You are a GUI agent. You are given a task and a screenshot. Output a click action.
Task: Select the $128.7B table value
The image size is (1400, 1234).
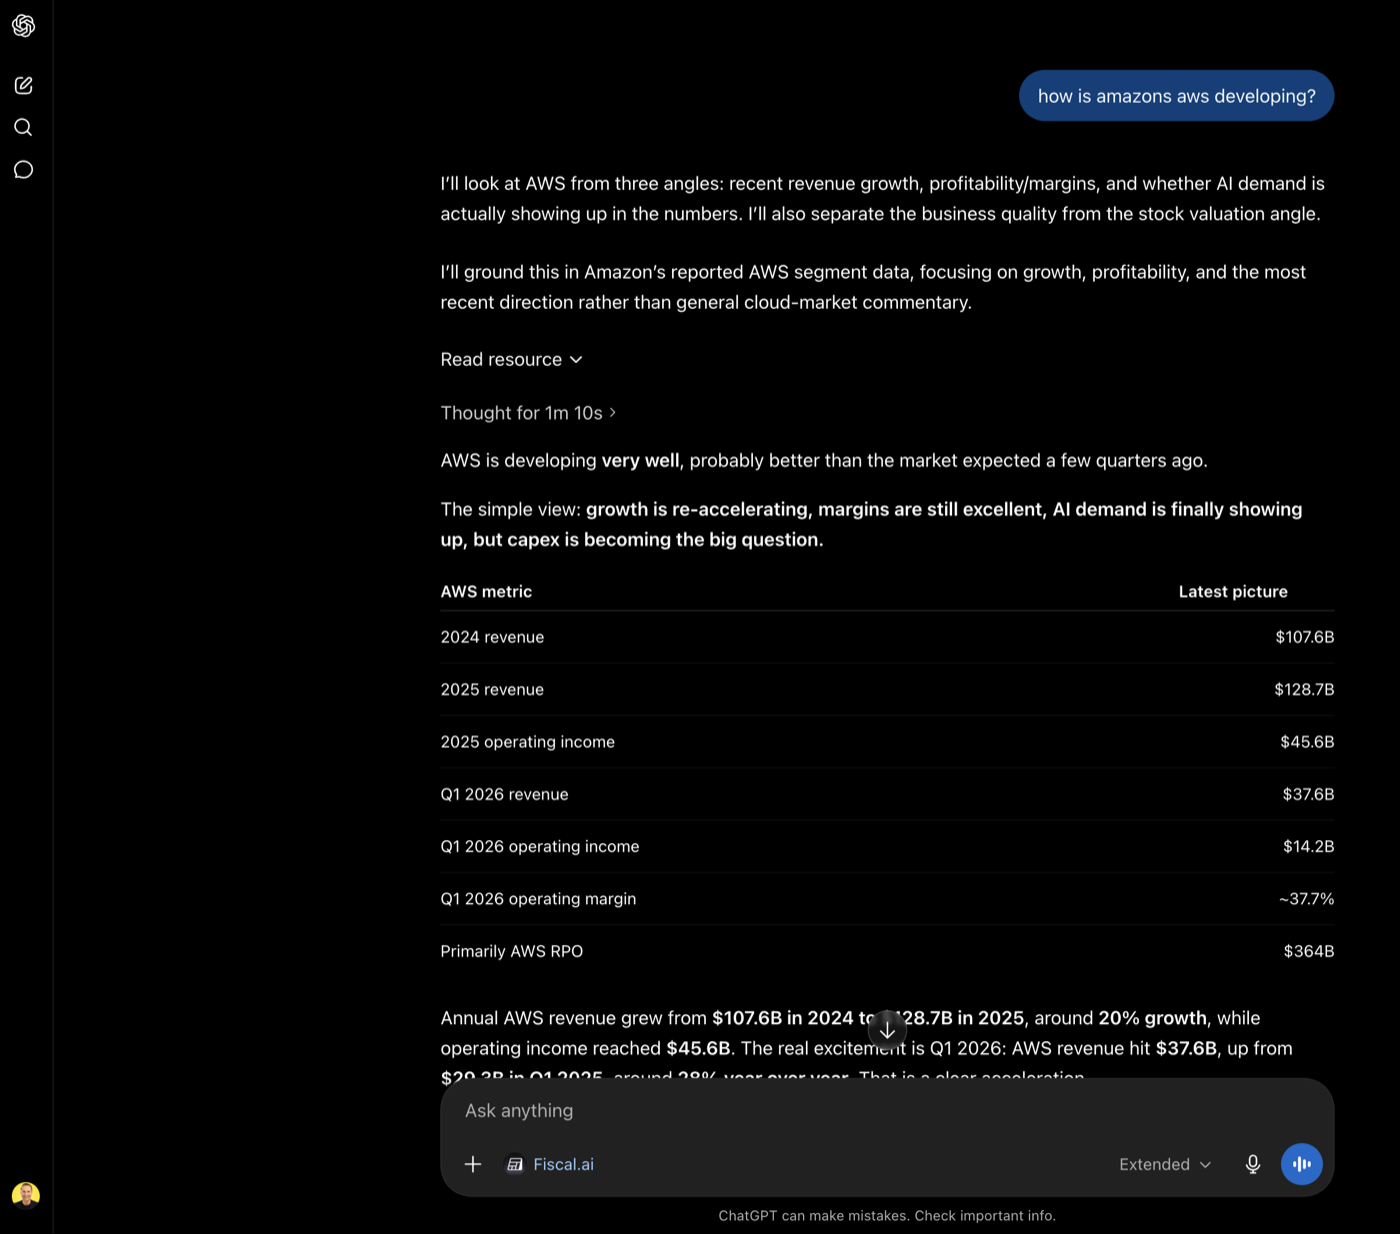(1304, 689)
